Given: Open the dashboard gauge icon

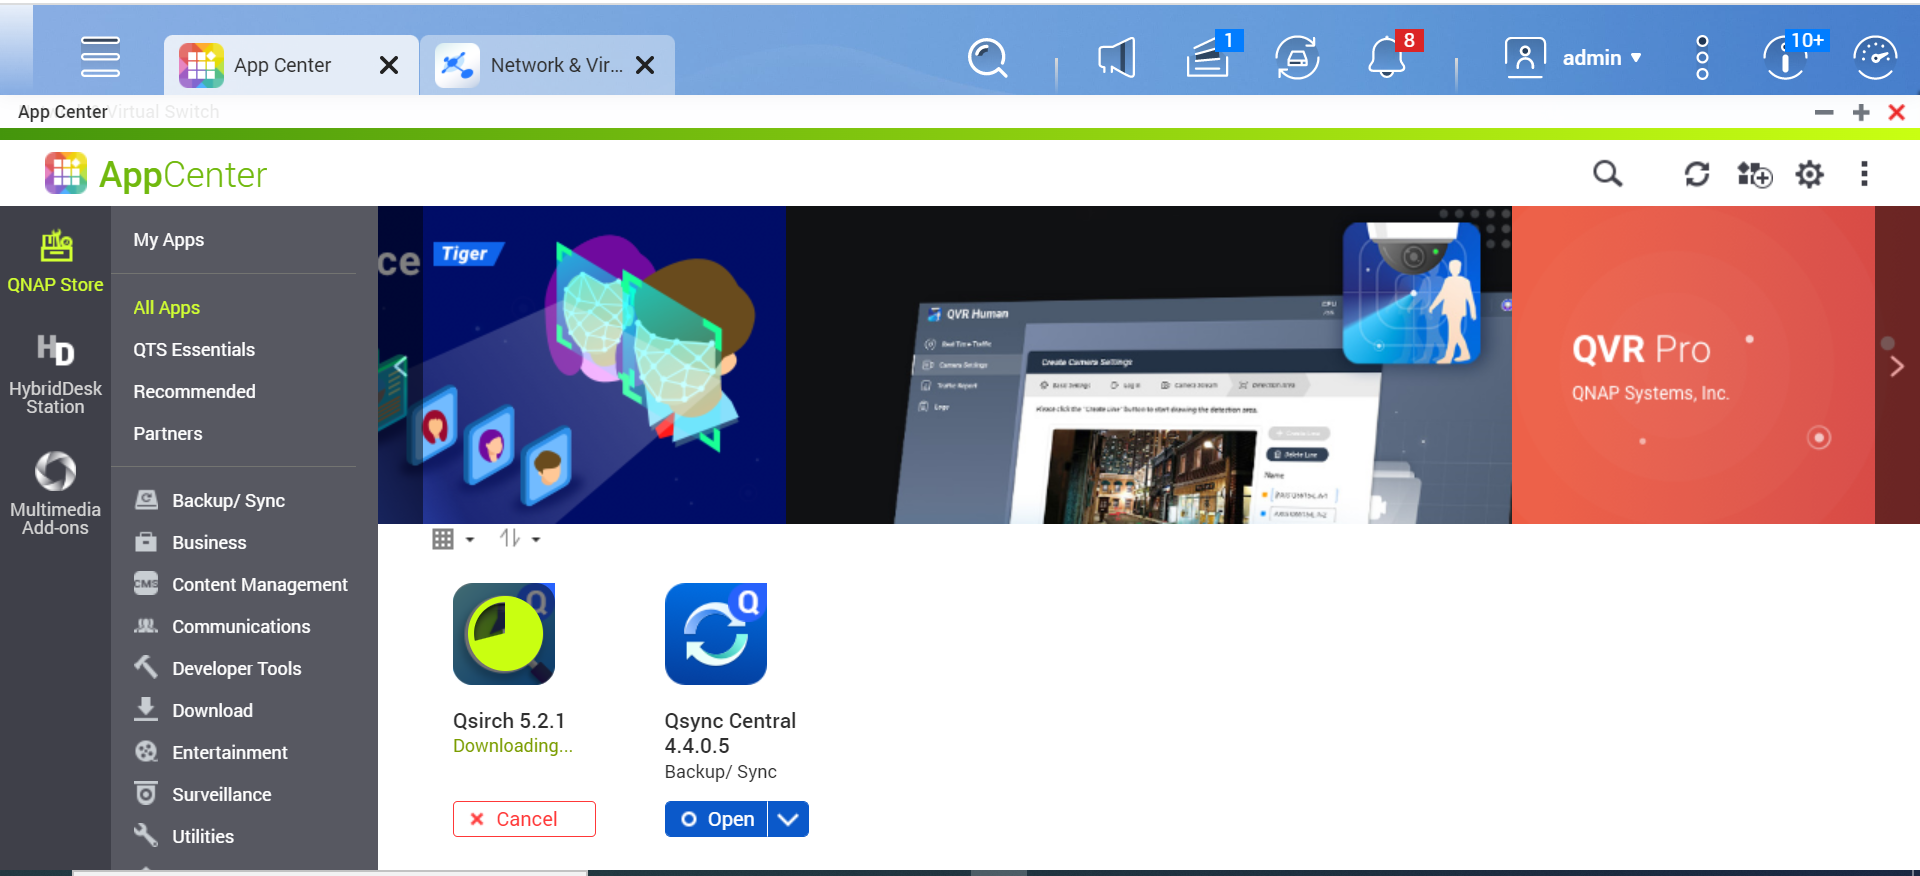Looking at the screenshot, I should (x=1875, y=58).
